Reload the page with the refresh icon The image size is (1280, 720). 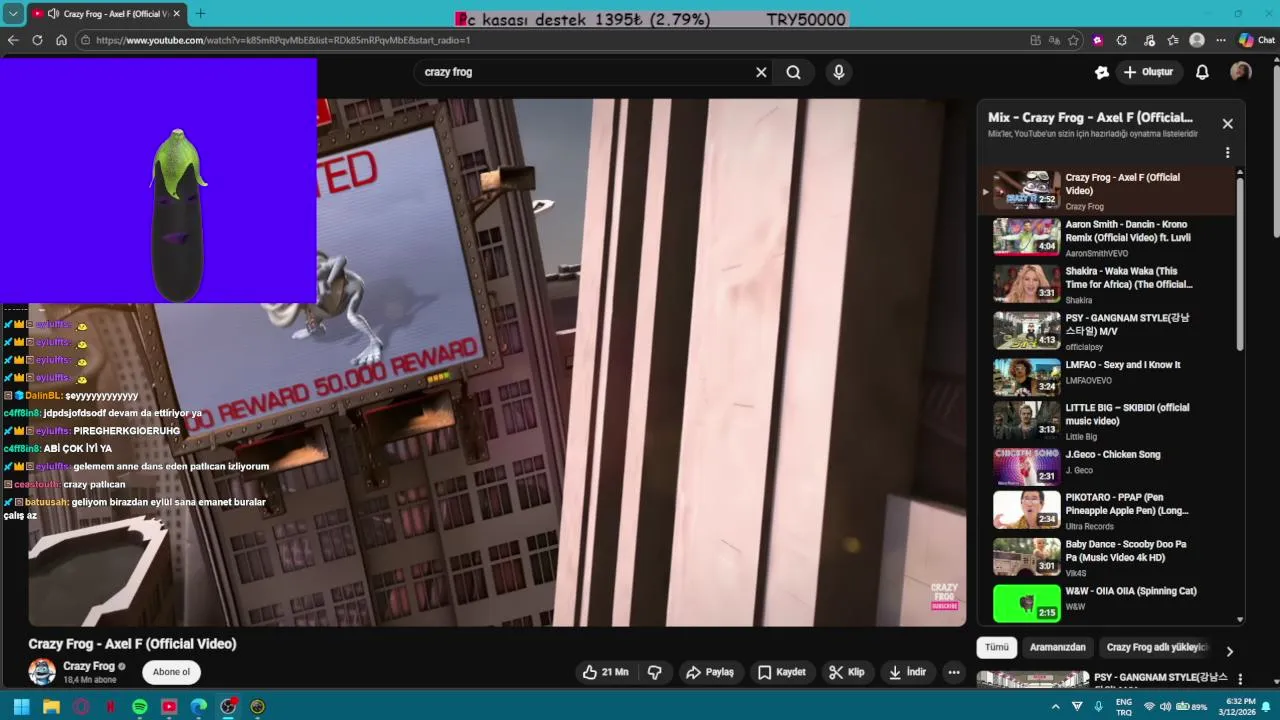37,40
